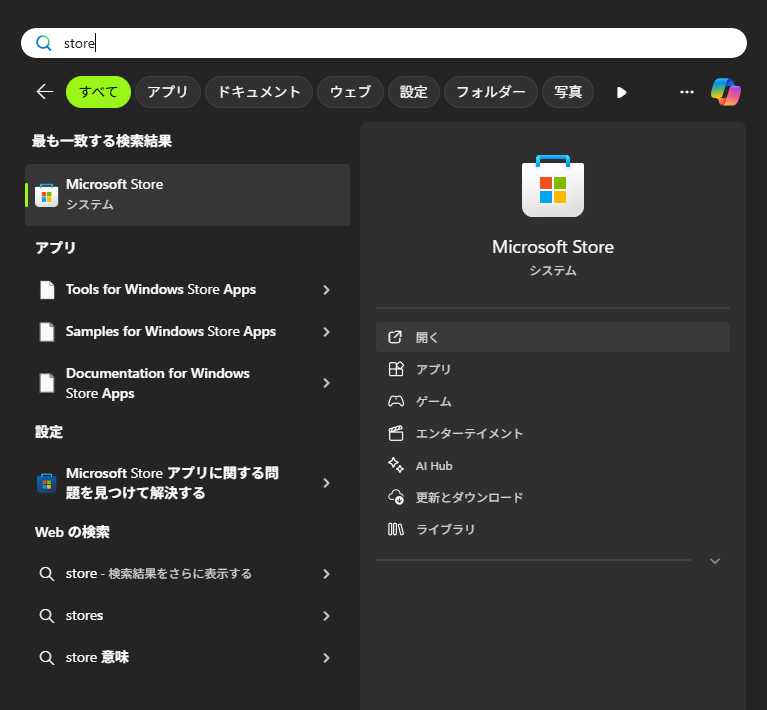Expand the Microsoft Store troubleshooting chevron

click(x=326, y=483)
